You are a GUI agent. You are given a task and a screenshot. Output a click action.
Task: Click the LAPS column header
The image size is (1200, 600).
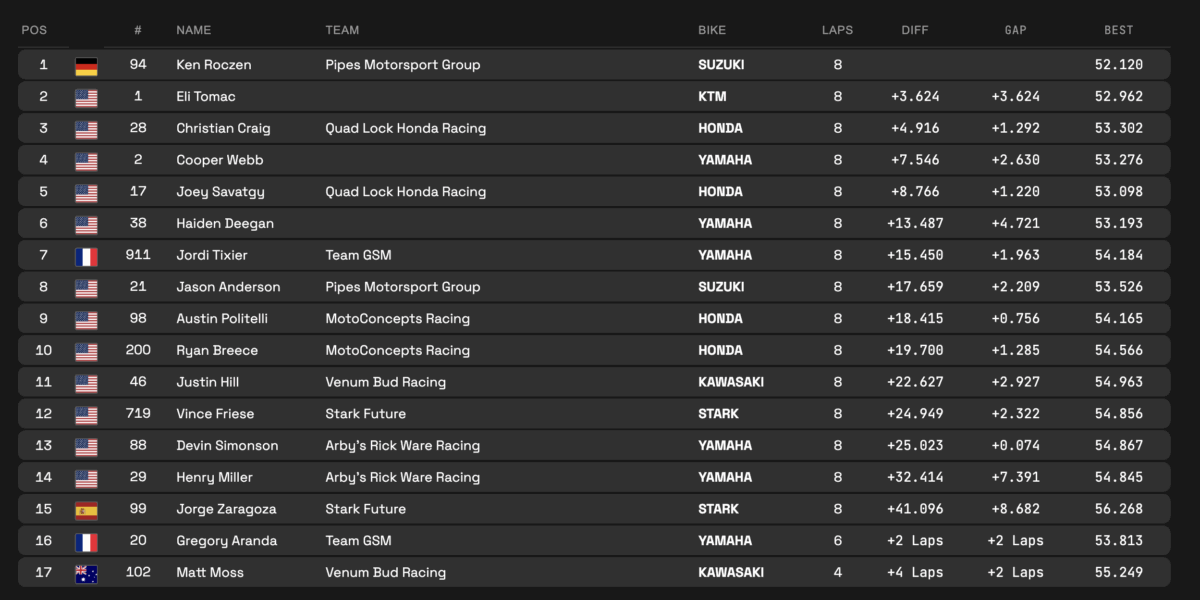click(x=837, y=30)
